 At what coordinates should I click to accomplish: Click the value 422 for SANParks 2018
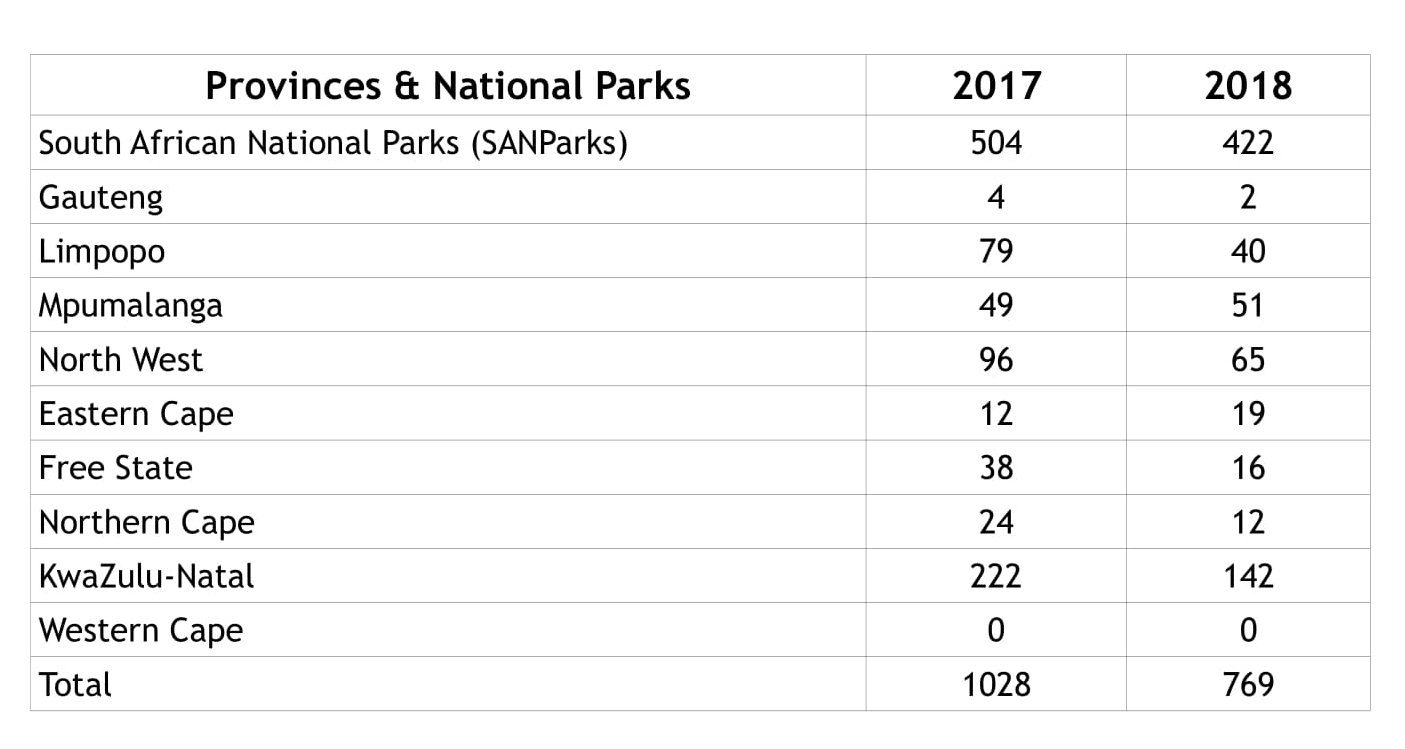[x=1247, y=142]
